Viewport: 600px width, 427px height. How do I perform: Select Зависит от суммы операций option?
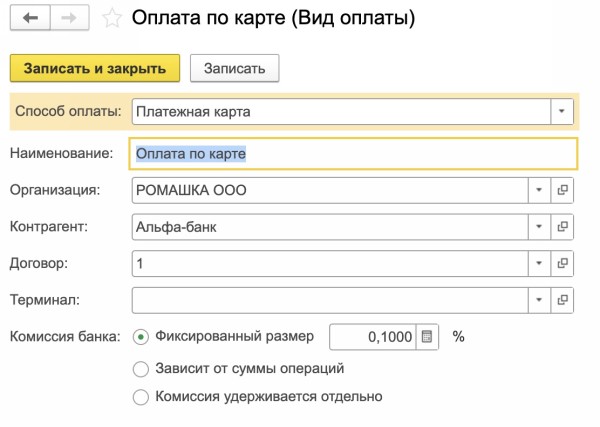[140, 368]
